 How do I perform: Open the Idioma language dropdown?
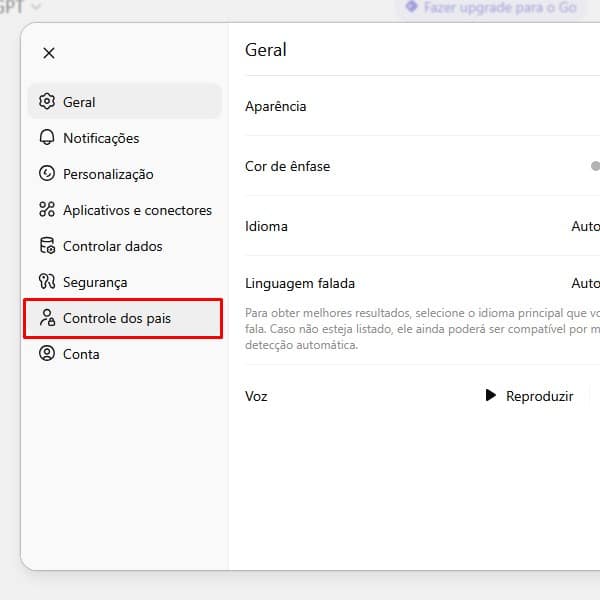[x=585, y=226]
